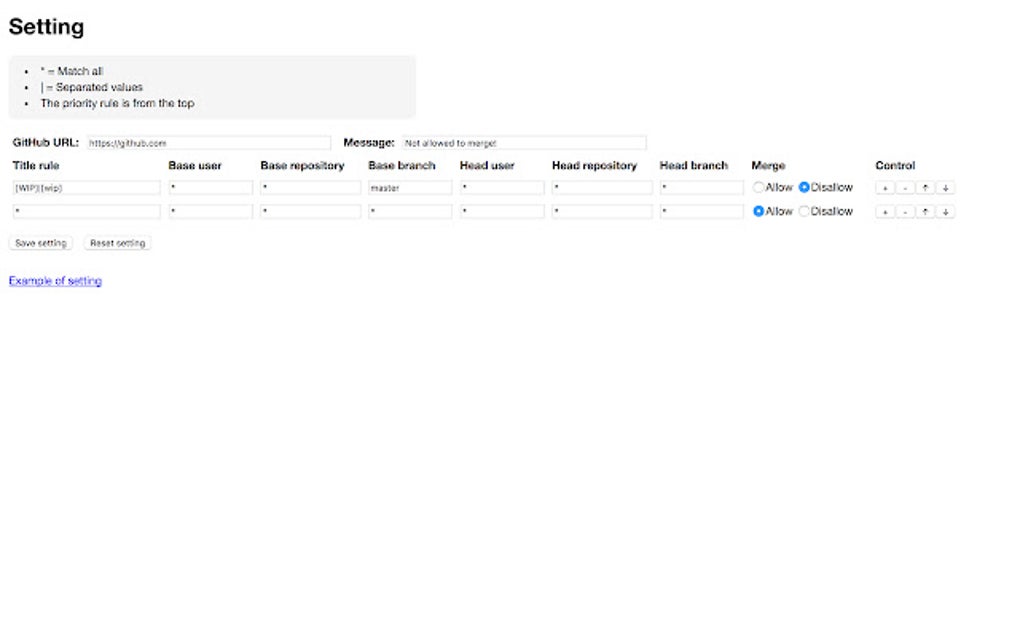Click the second row's Head repository field
Viewport: 1020px width, 638px height.
(x=602, y=212)
